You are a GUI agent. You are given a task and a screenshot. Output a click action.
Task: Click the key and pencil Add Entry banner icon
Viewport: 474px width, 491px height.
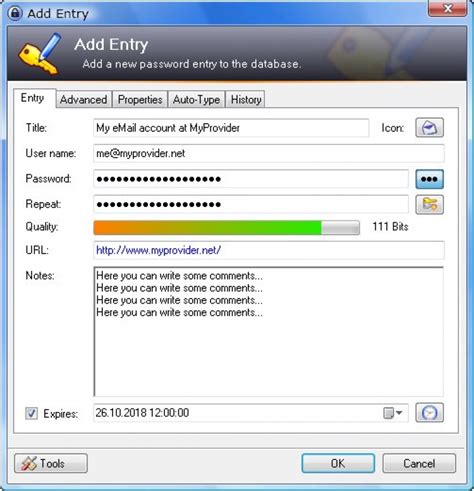tap(40, 53)
